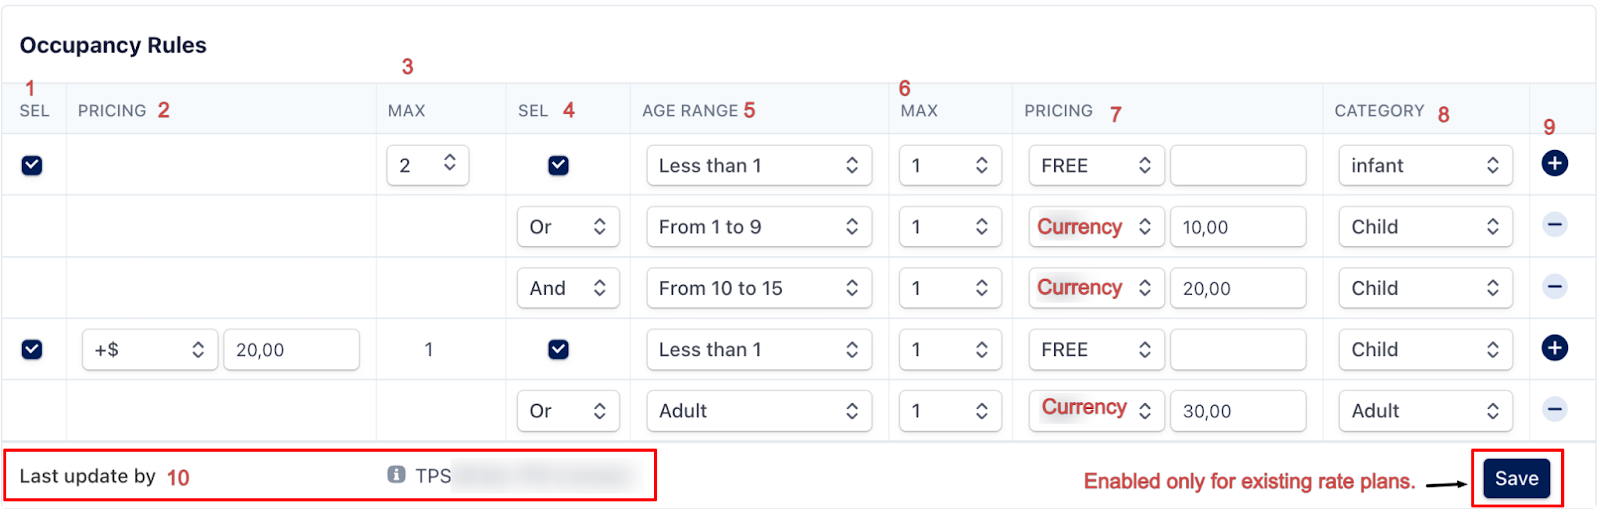Toggle the age-range SEL checkbox on the infant row
This screenshot has width=1600, height=509.
point(558,165)
